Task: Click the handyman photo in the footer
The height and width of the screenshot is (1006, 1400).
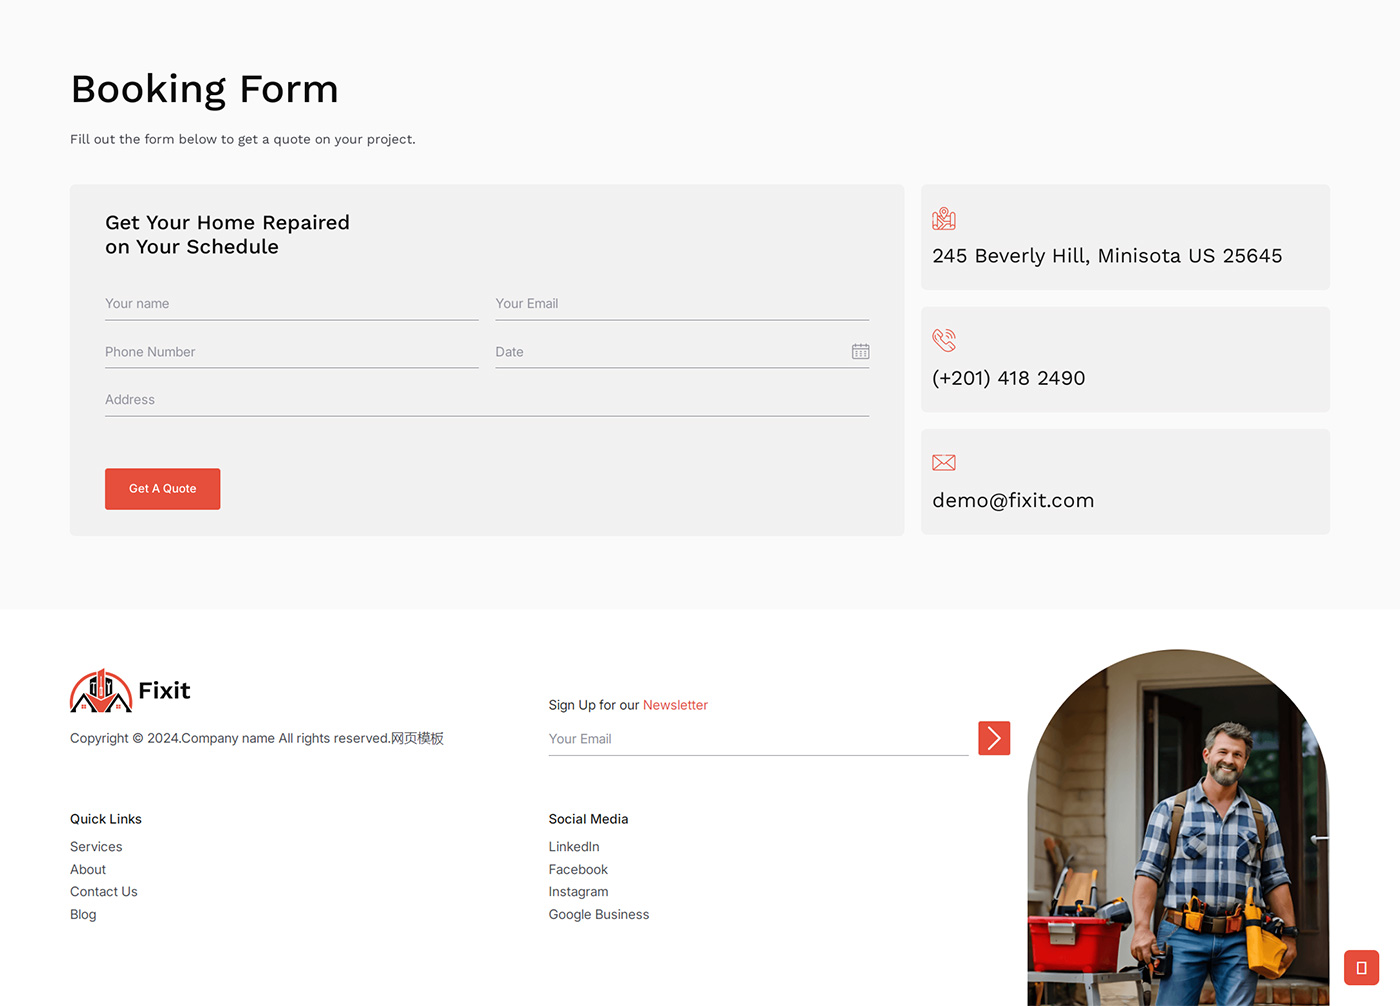Action: [1178, 828]
